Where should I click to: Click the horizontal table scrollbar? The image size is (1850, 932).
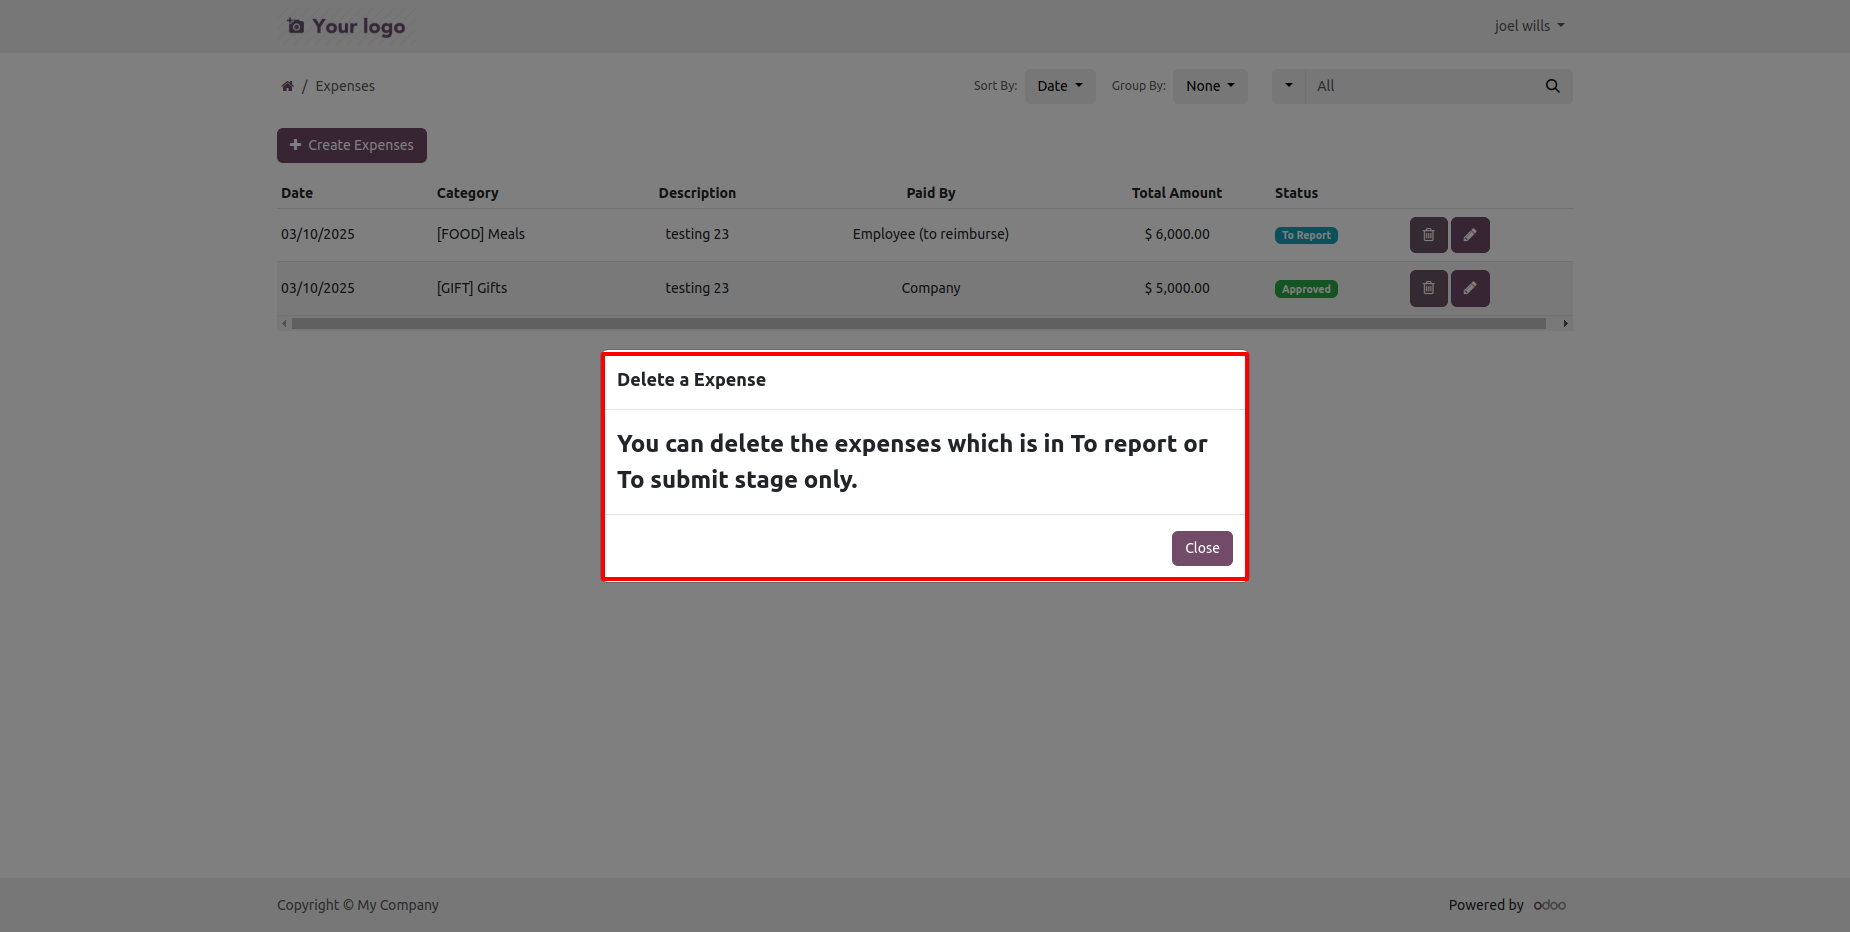click(x=918, y=324)
